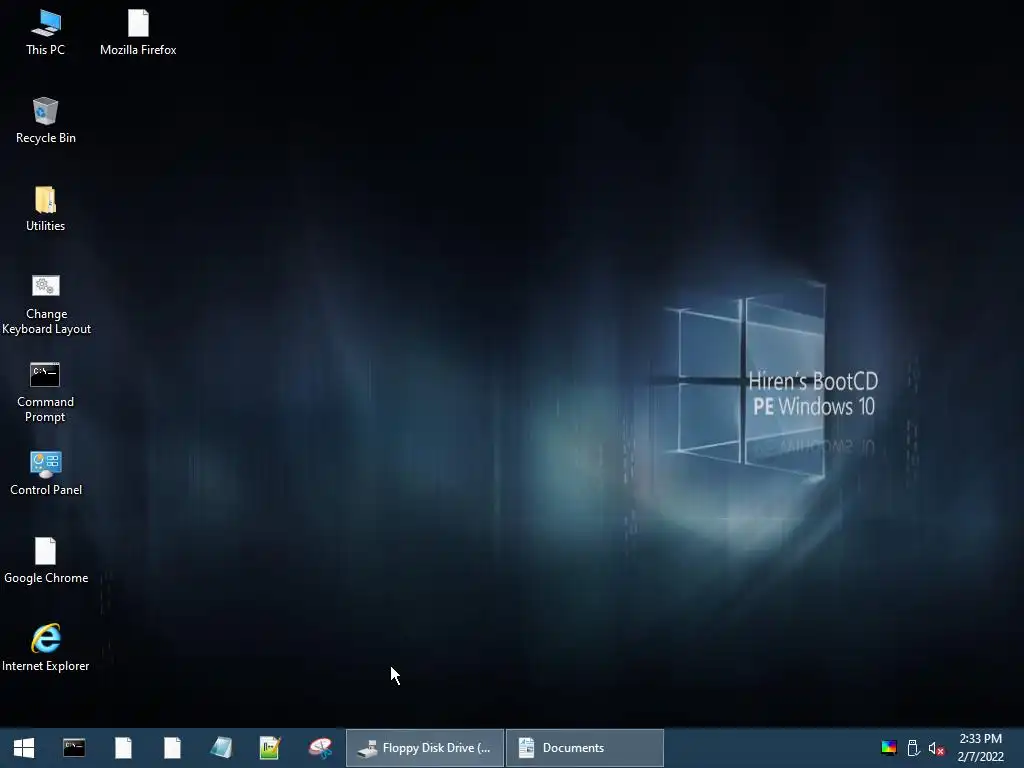Select the Internet Explorer desktop icon

tap(46, 648)
